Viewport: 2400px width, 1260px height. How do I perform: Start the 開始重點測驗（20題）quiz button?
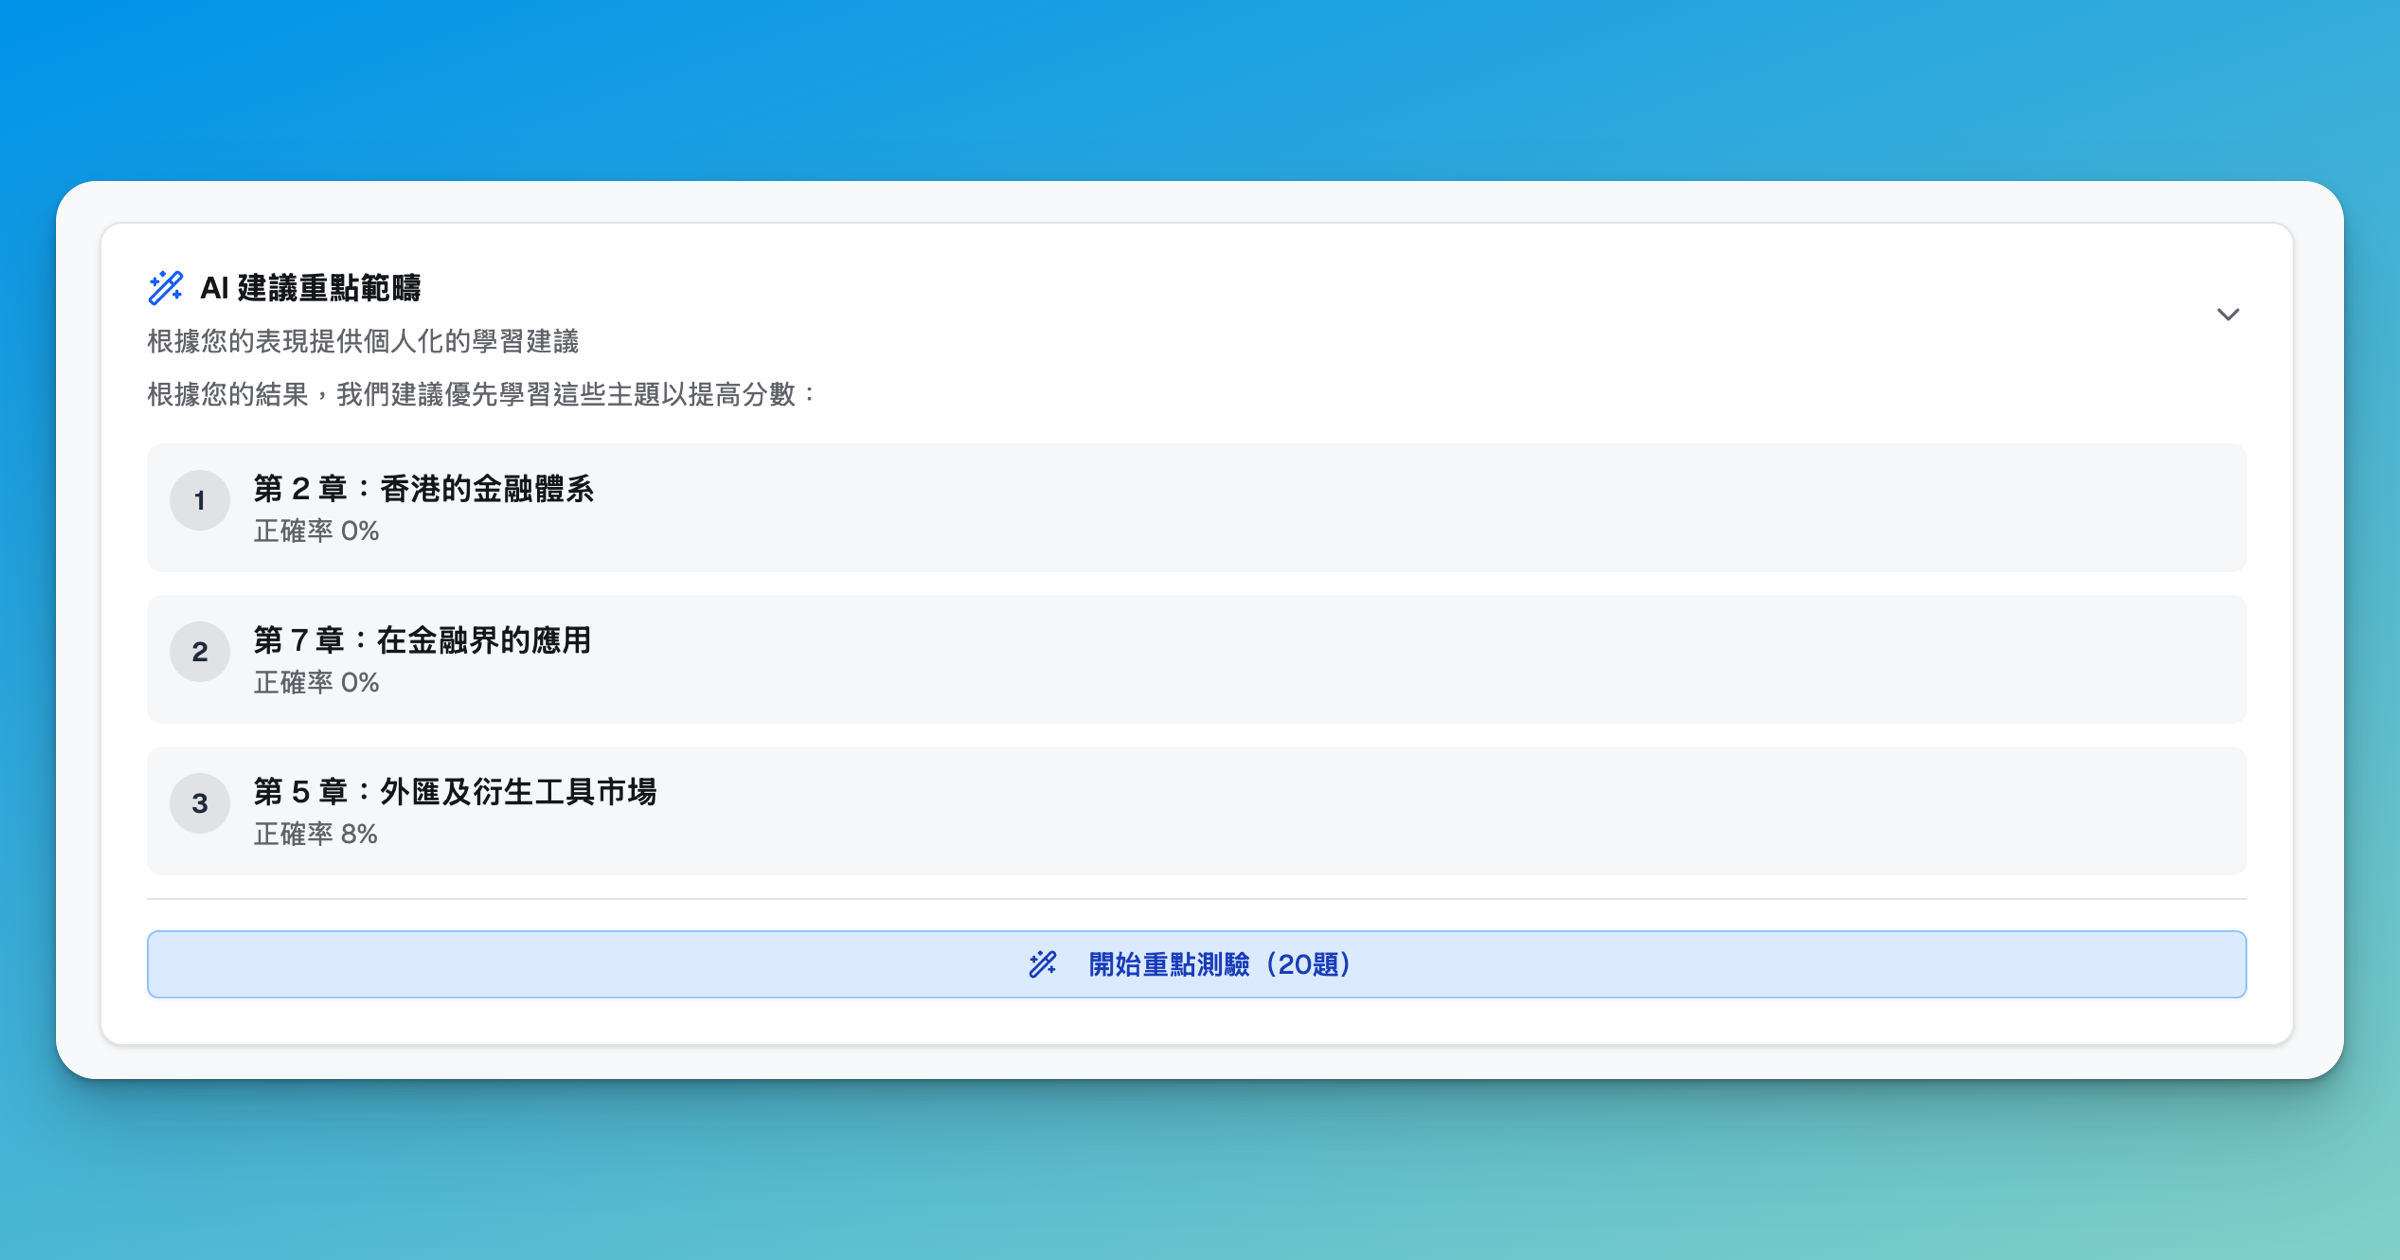tap(1197, 964)
